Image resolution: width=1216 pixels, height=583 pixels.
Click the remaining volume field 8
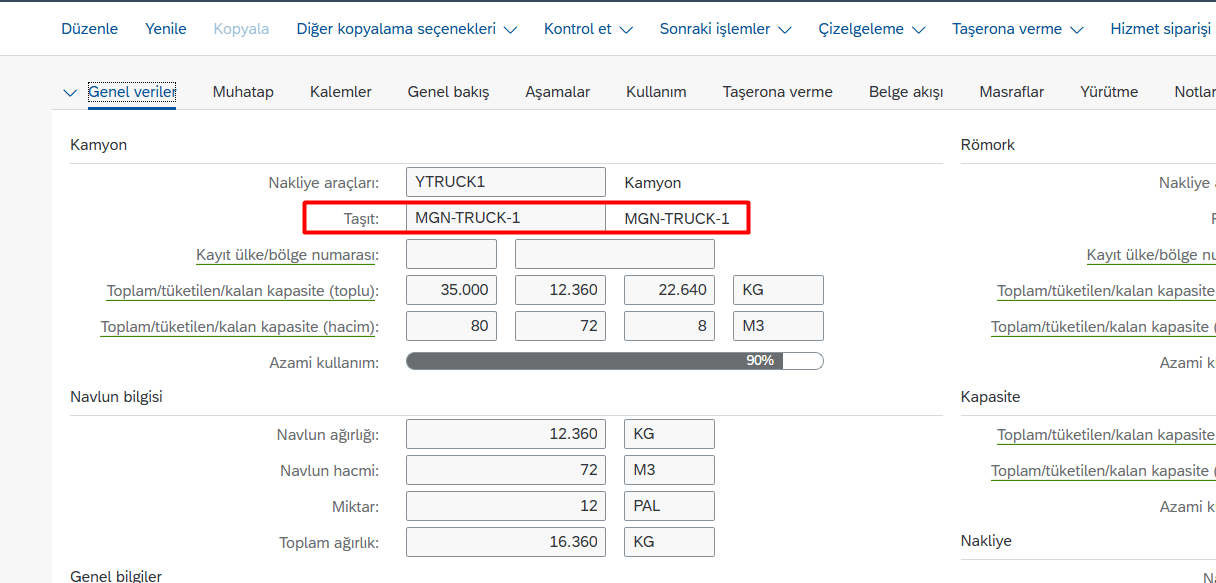(x=669, y=326)
